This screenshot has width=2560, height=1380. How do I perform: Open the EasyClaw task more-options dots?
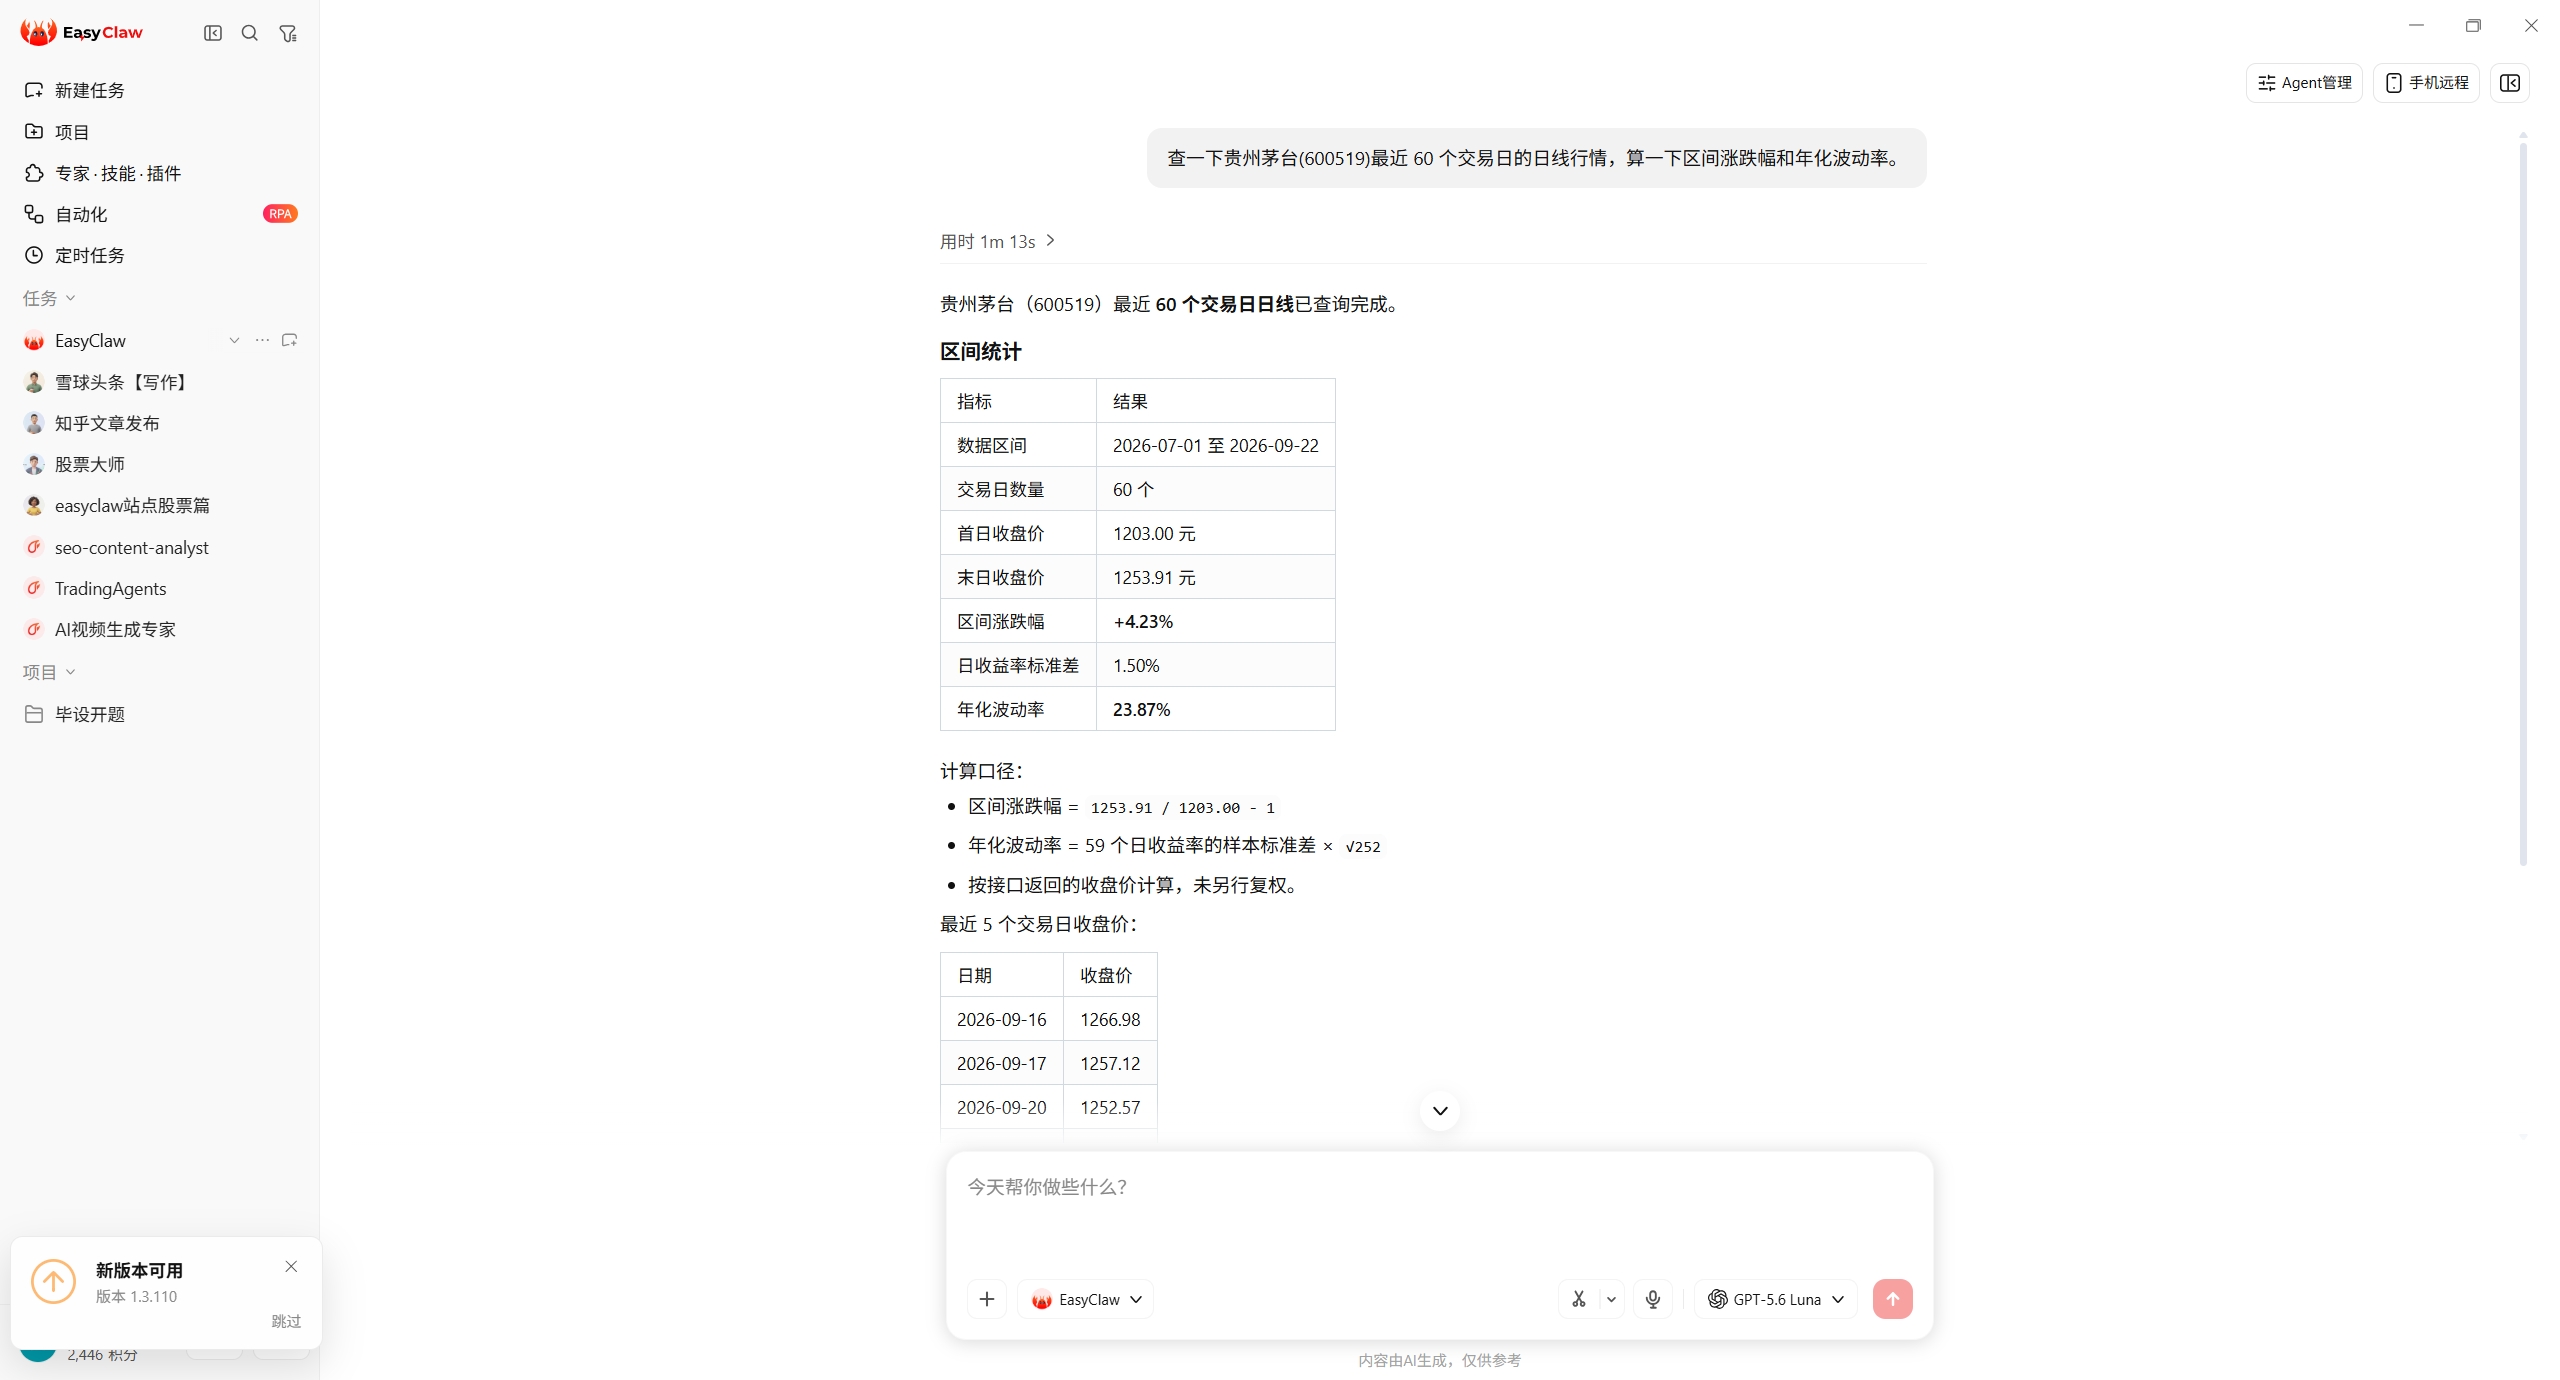pyautogui.click(x=262, y=340)
